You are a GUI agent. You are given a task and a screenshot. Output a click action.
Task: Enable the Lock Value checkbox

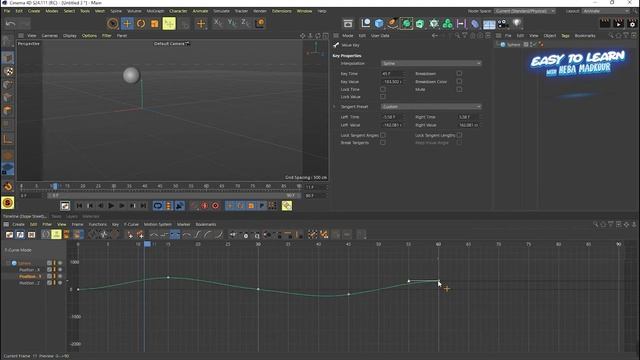[382, 97]
